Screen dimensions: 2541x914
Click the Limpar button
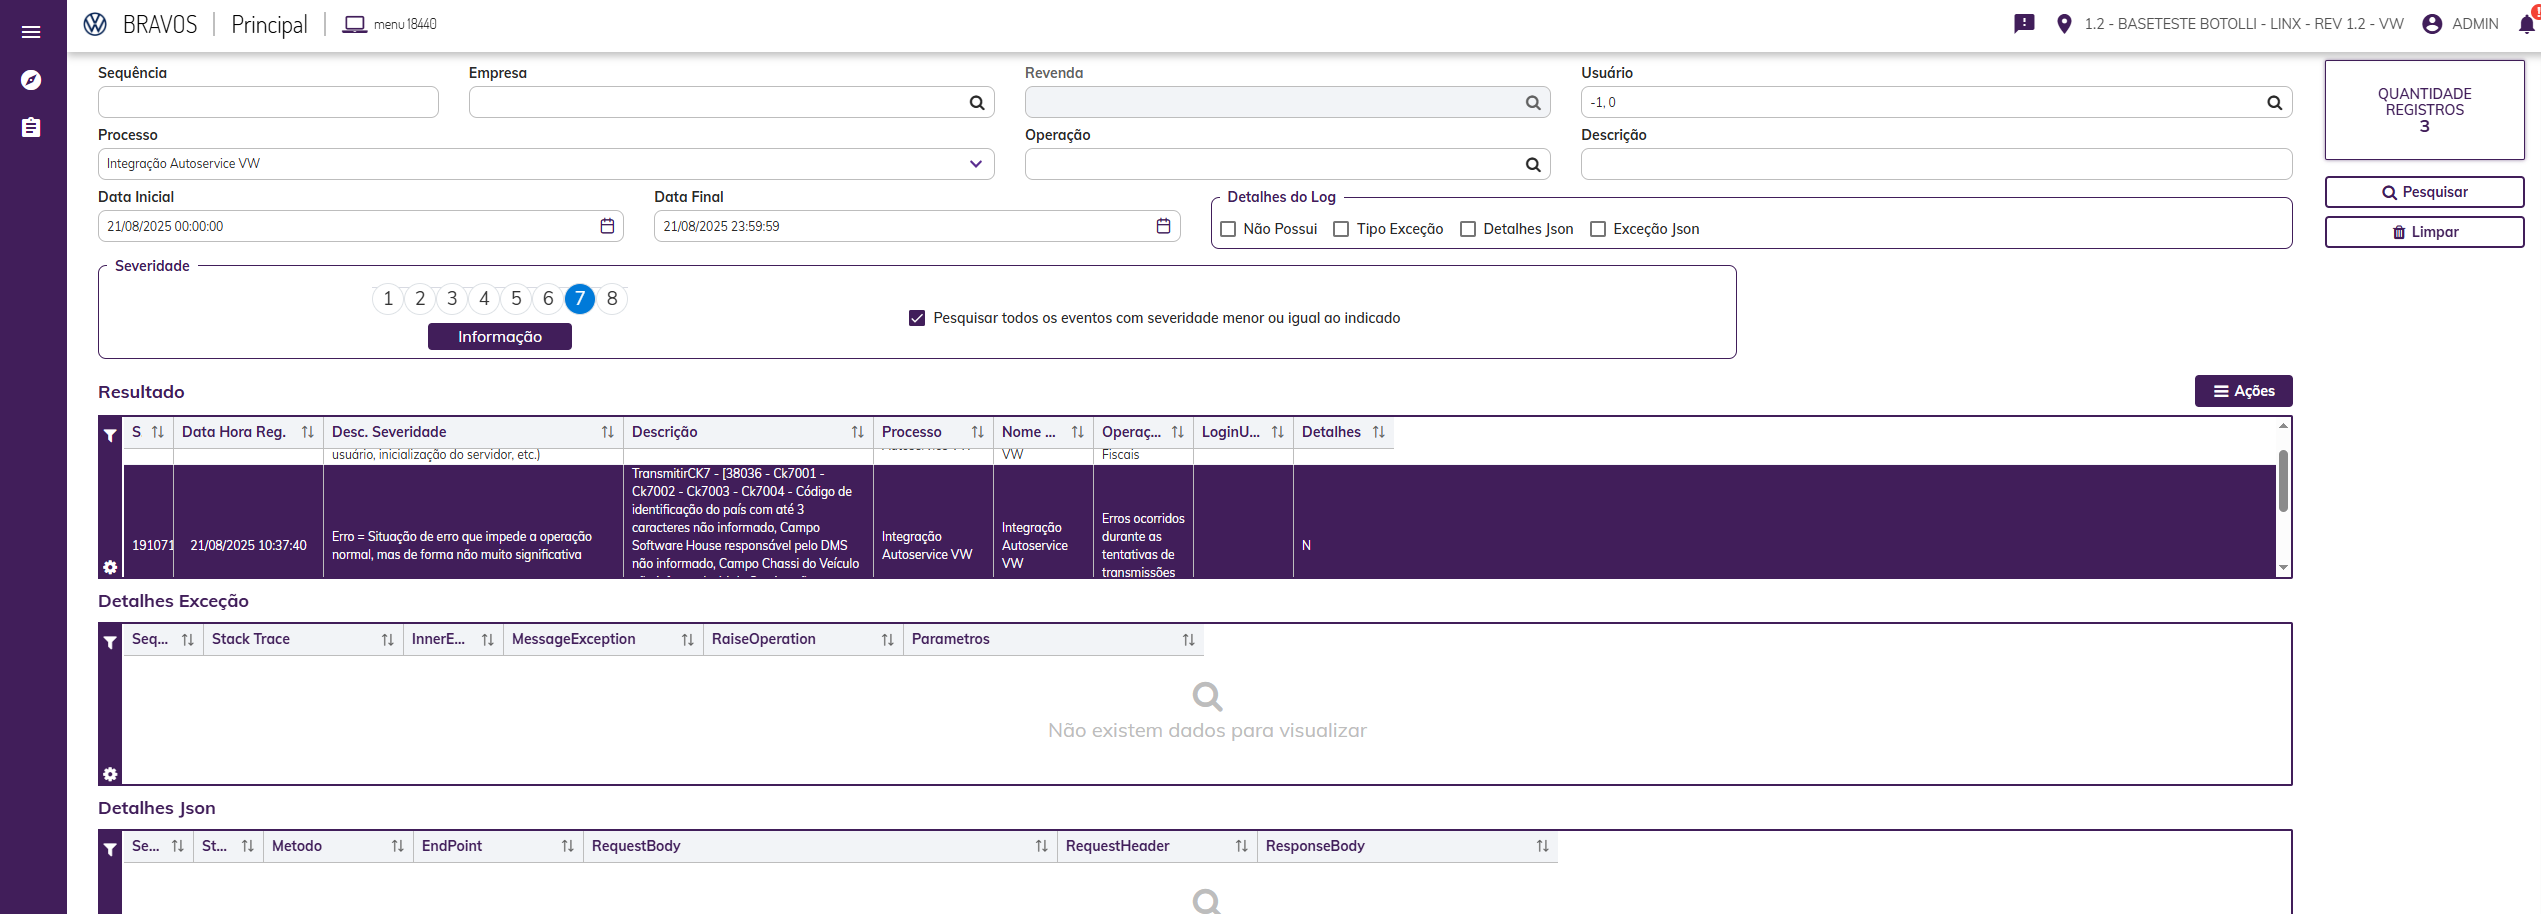[x=2424, y=232]
